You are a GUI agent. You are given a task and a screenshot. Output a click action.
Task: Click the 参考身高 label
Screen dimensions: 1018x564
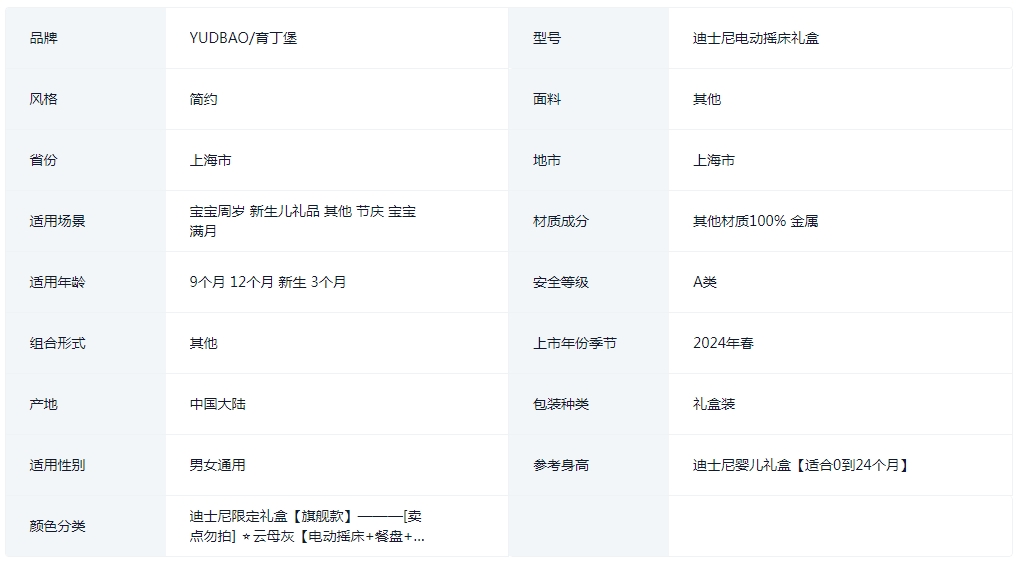[561, 465]
